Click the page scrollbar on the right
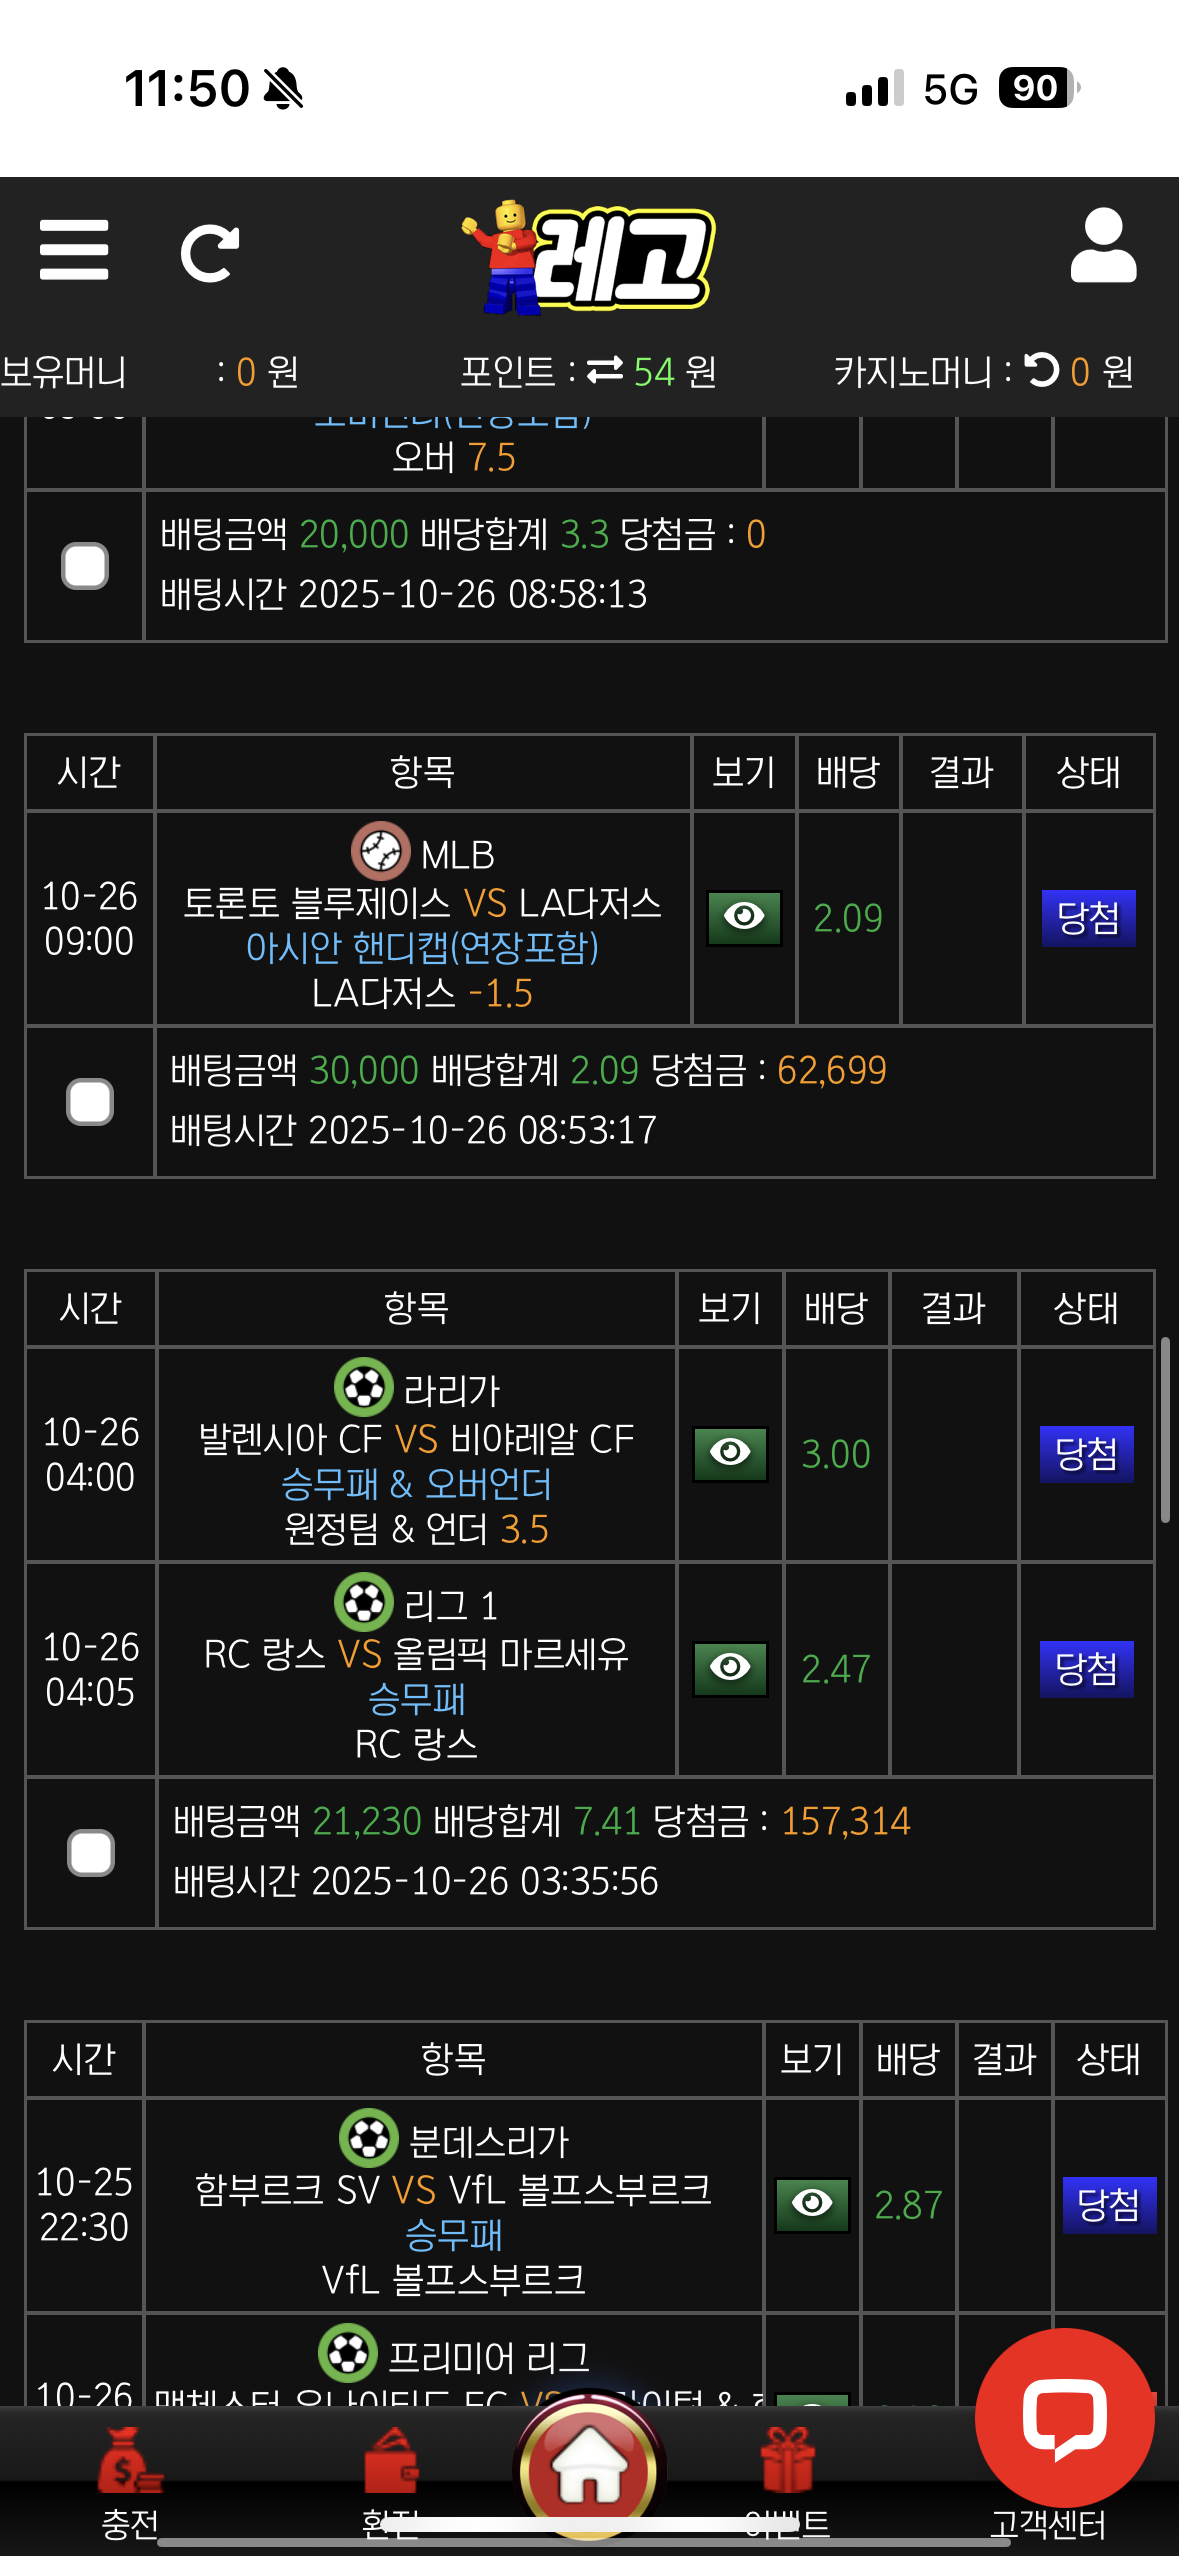 (1165, 1430)
